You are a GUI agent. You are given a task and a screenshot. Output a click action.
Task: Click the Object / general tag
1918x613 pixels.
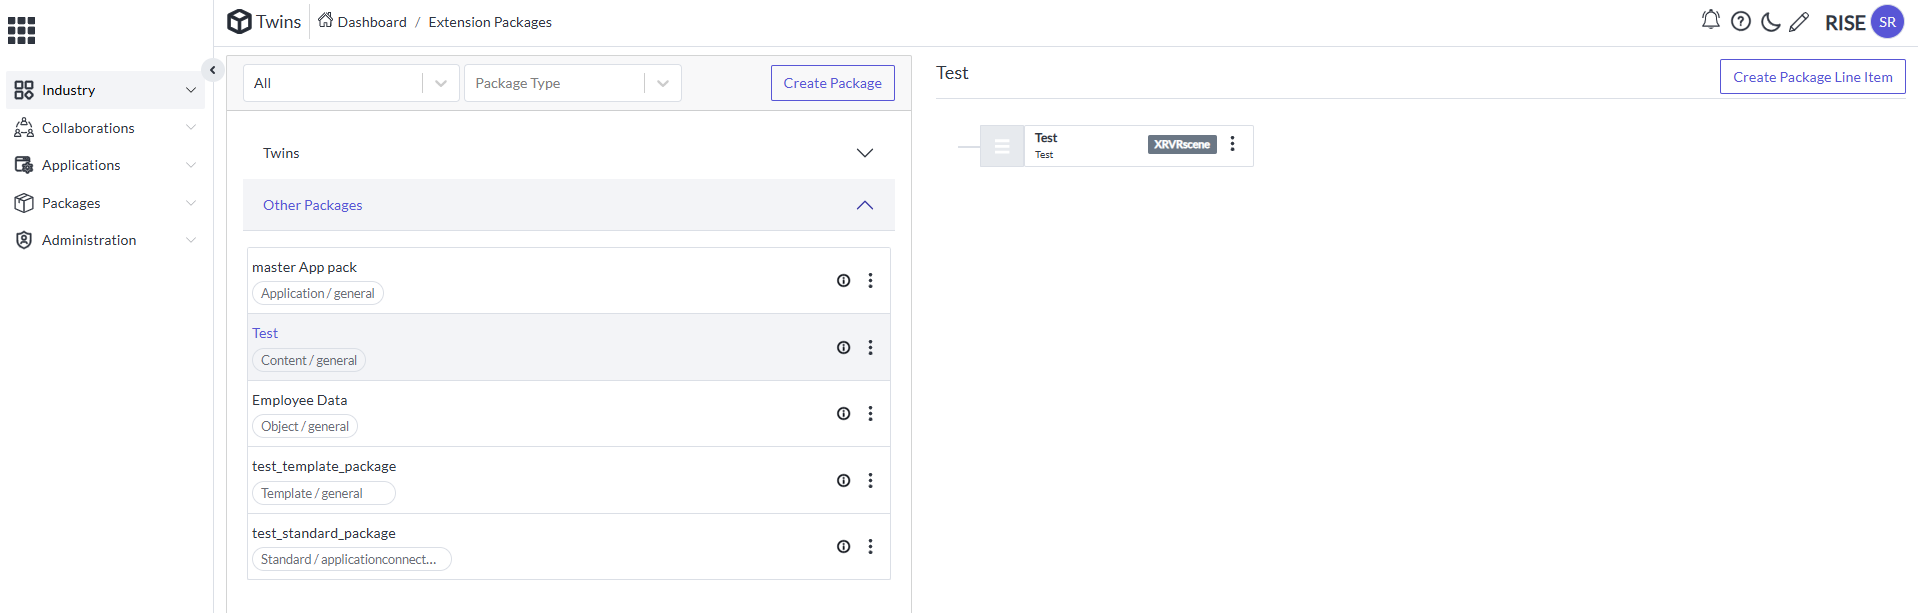[x=305, y=427]
